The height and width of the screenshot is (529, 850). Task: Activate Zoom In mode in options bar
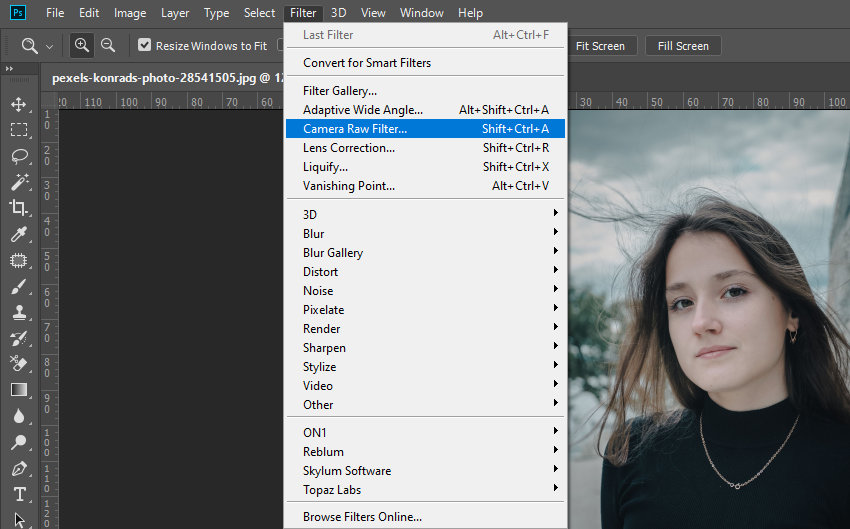[82, 46]
